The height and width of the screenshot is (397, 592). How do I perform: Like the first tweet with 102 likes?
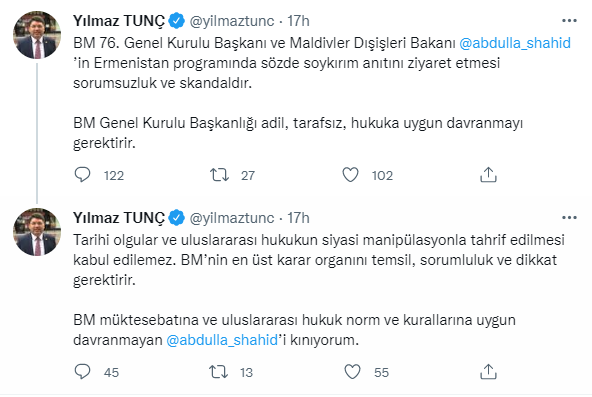[350, 175]
